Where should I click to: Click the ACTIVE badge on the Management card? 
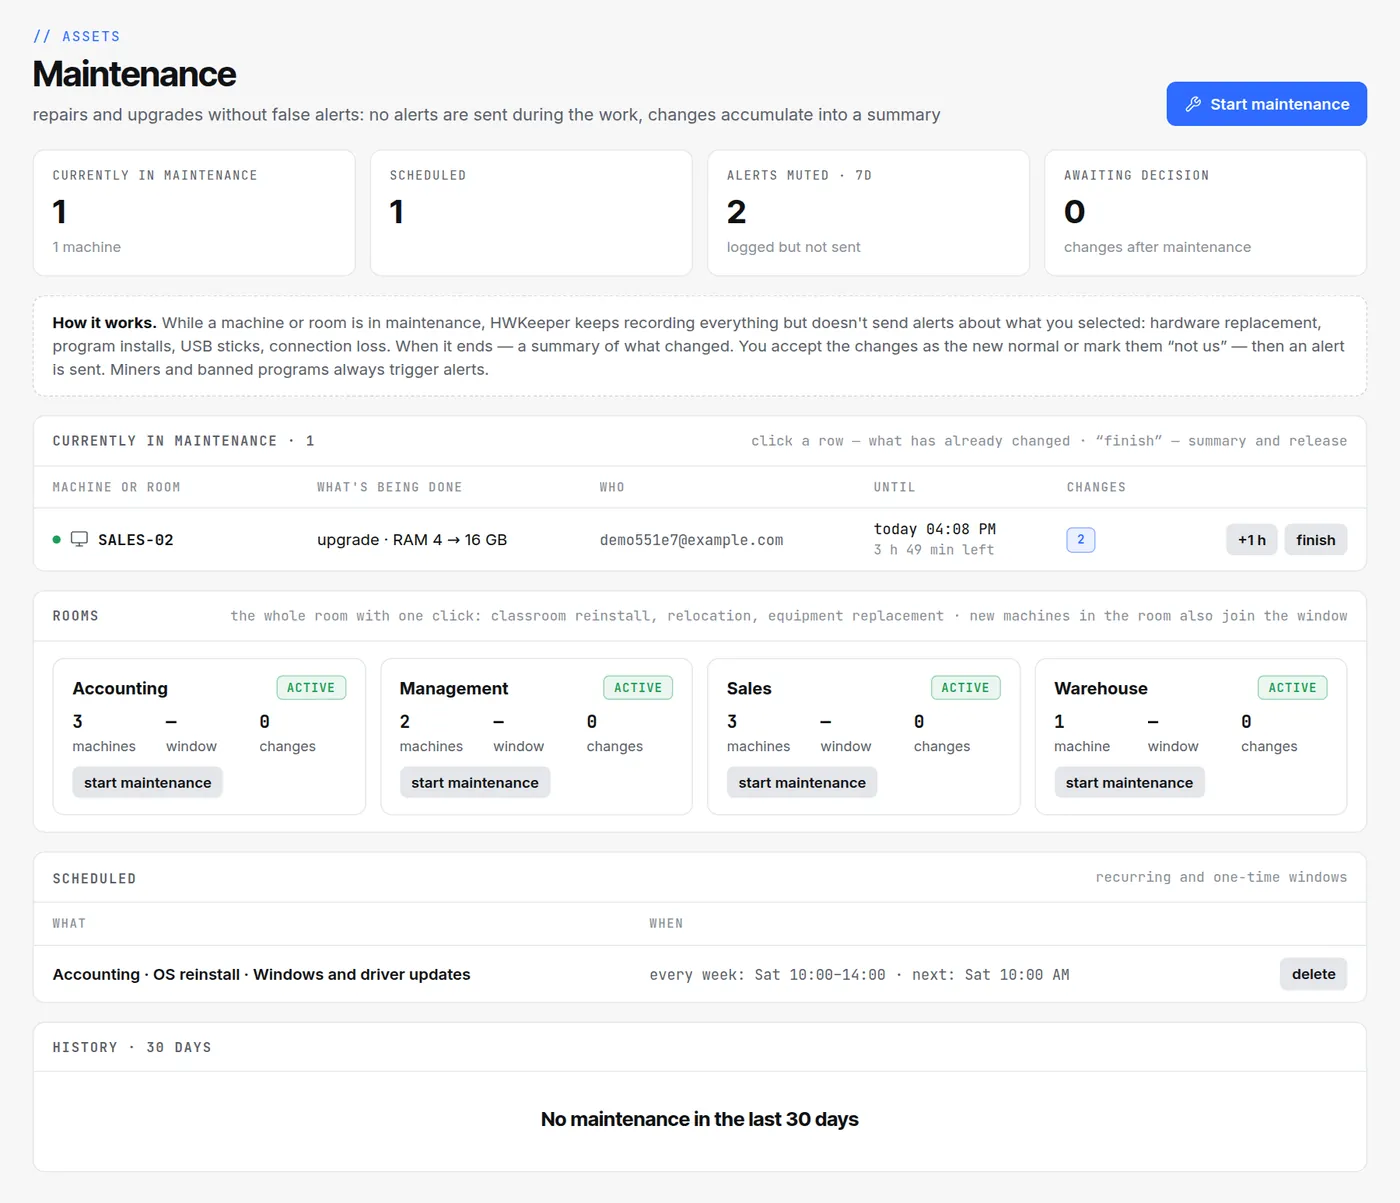click(x=638, y=688)
